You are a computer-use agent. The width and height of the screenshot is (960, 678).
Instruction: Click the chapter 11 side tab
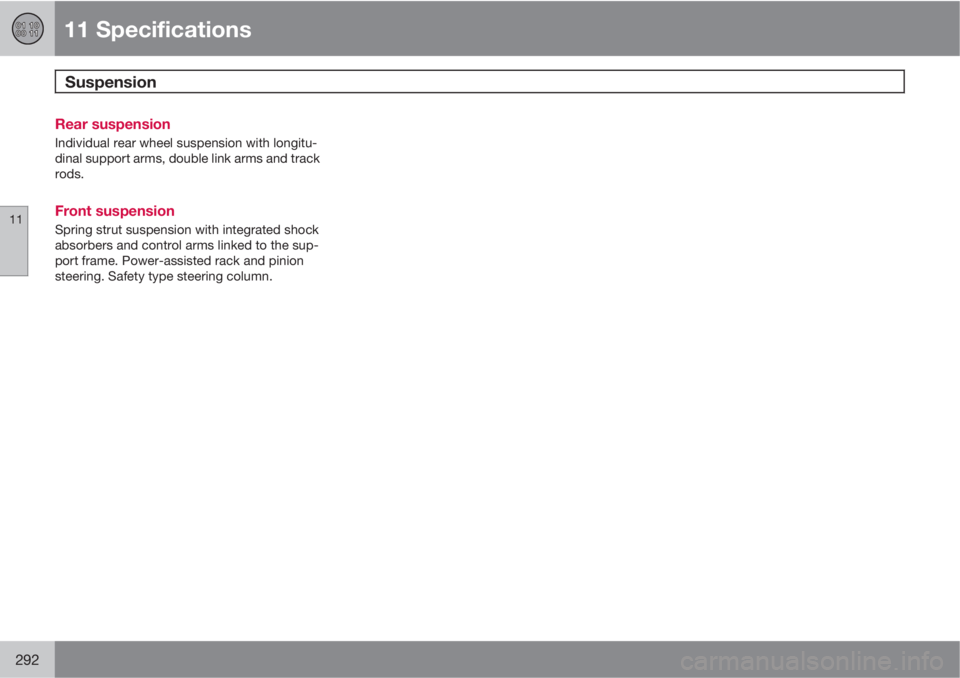tap(14, 241)
